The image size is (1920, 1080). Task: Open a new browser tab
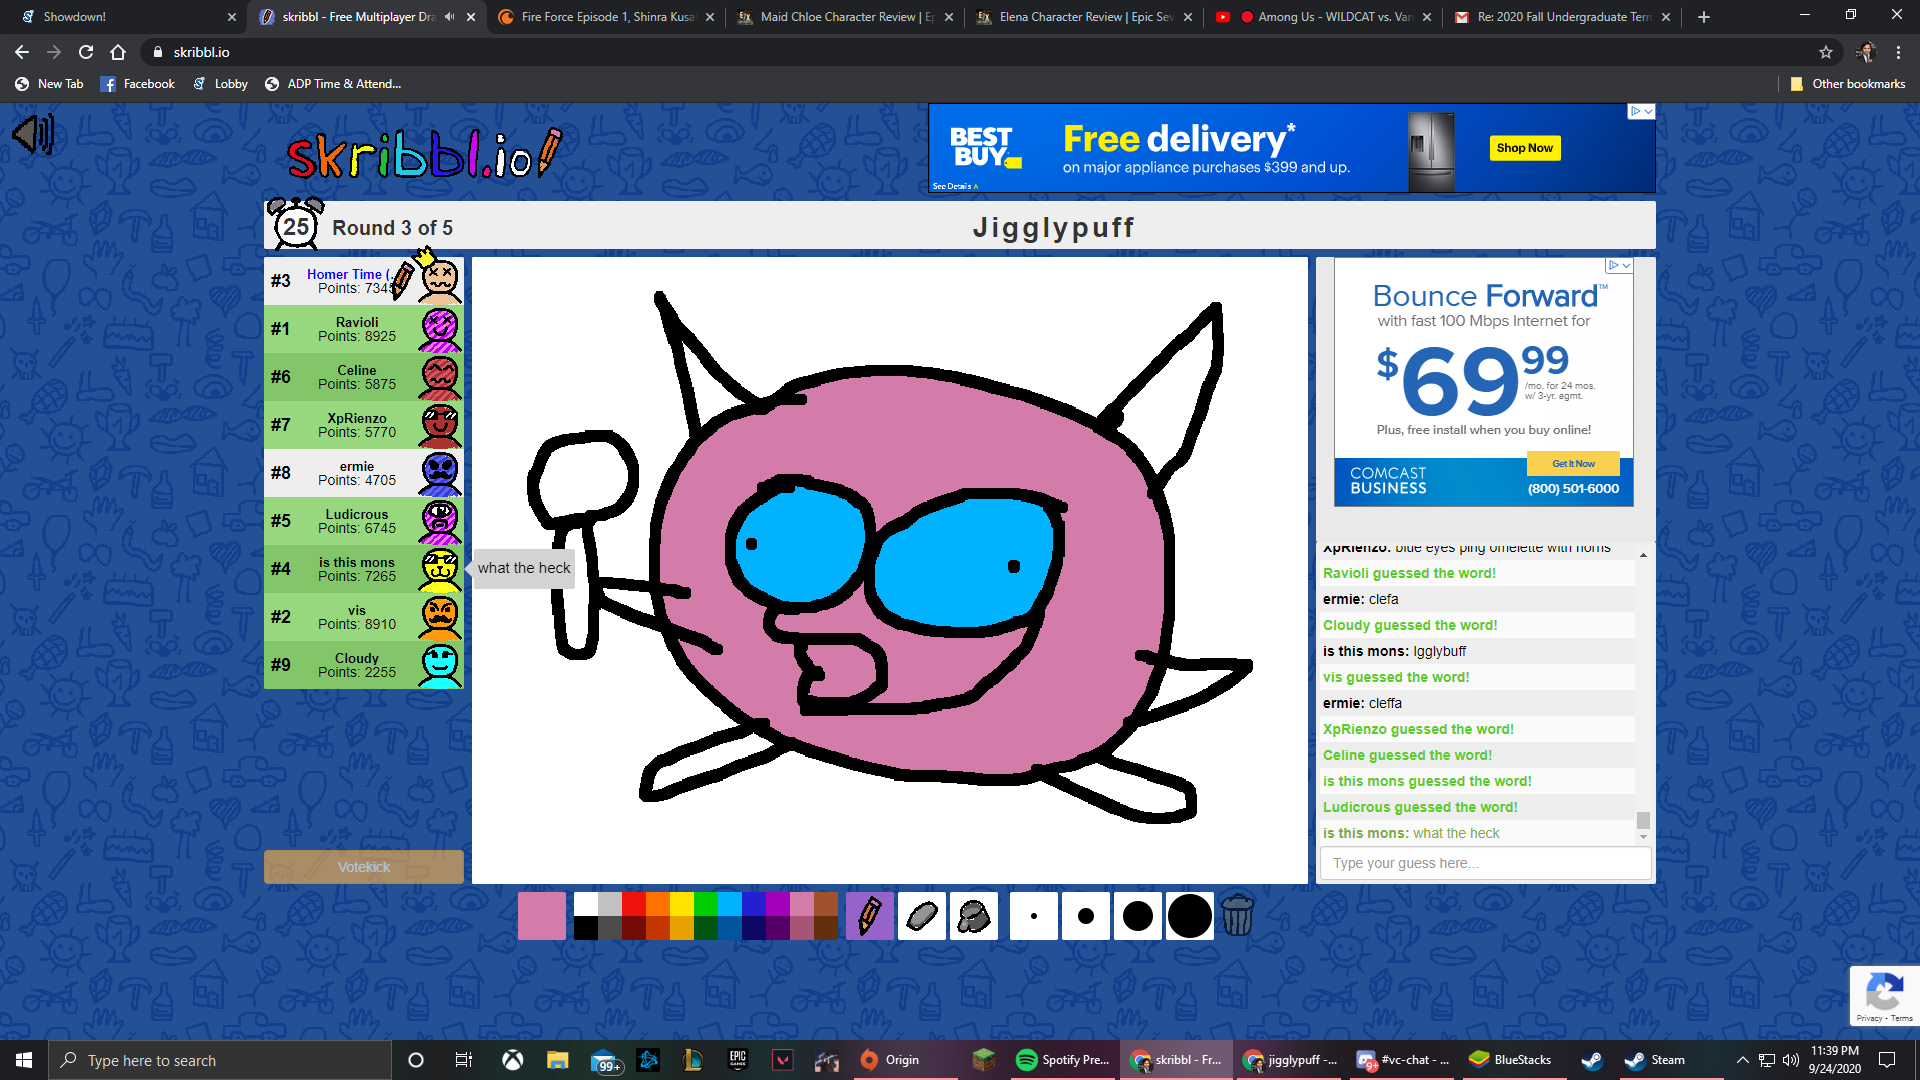pyautogui.click(x=1704, y=17)
